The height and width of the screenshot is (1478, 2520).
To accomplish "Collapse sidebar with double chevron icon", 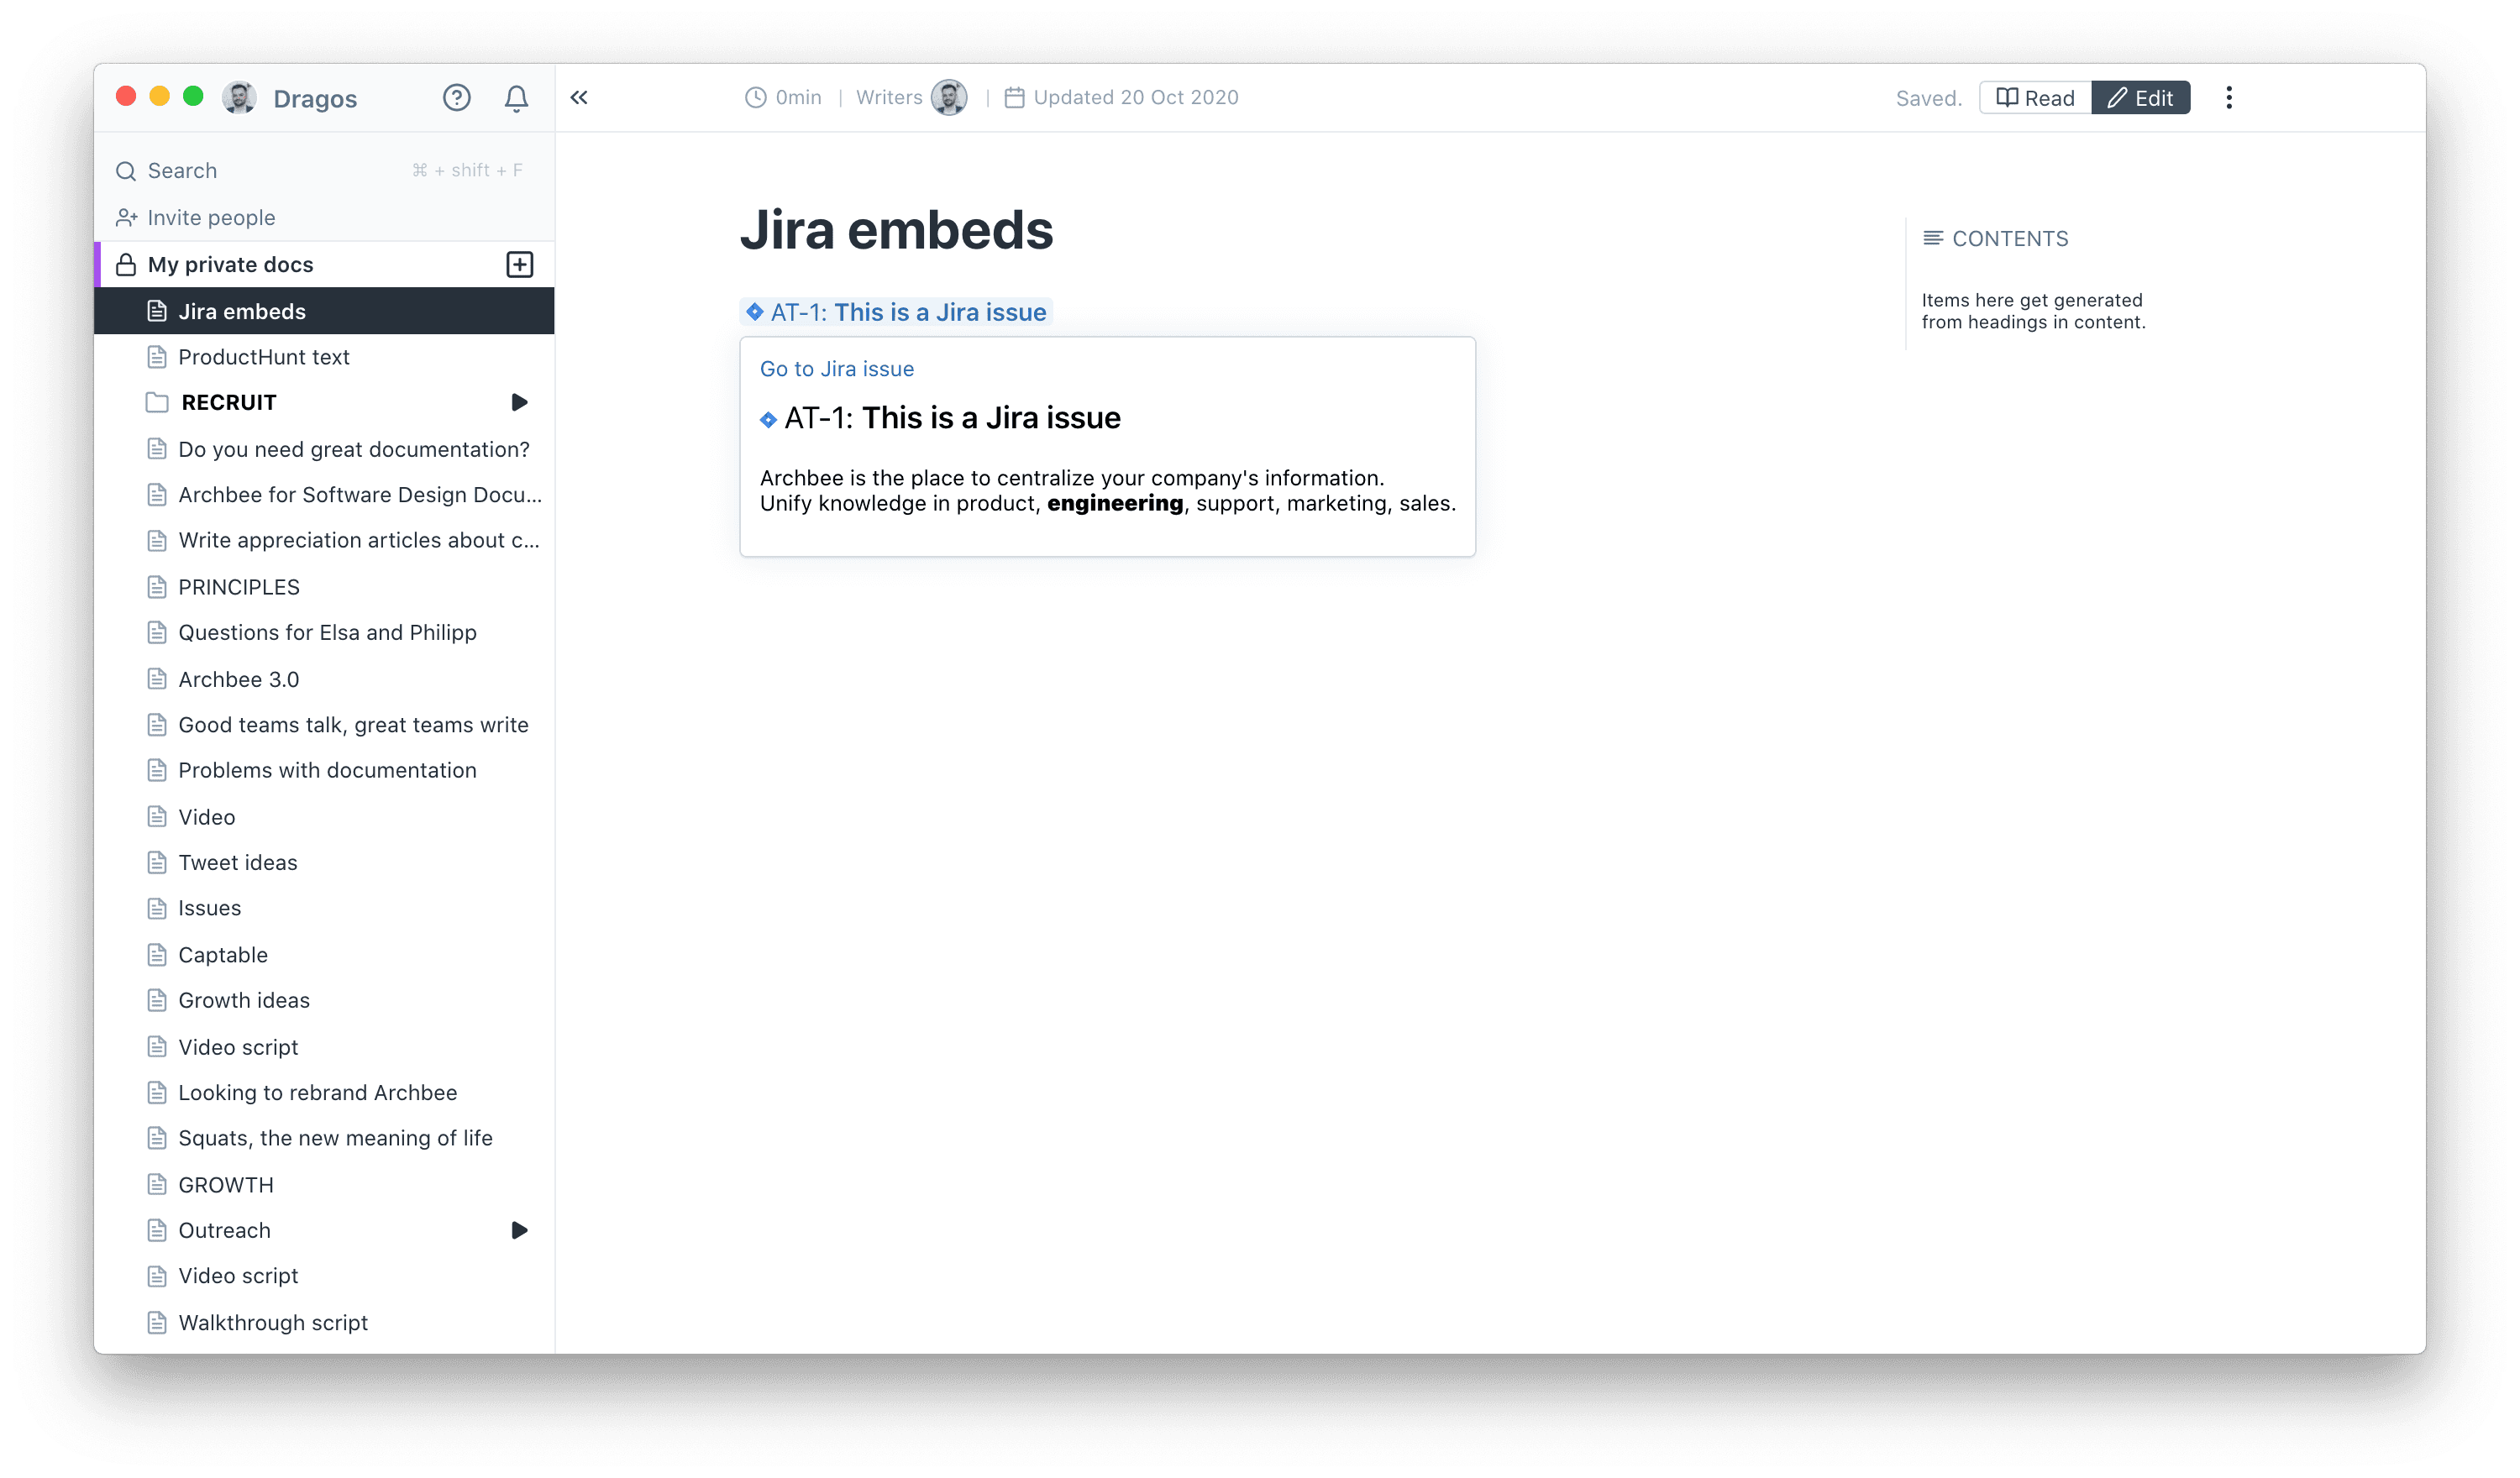I will 579,98.
